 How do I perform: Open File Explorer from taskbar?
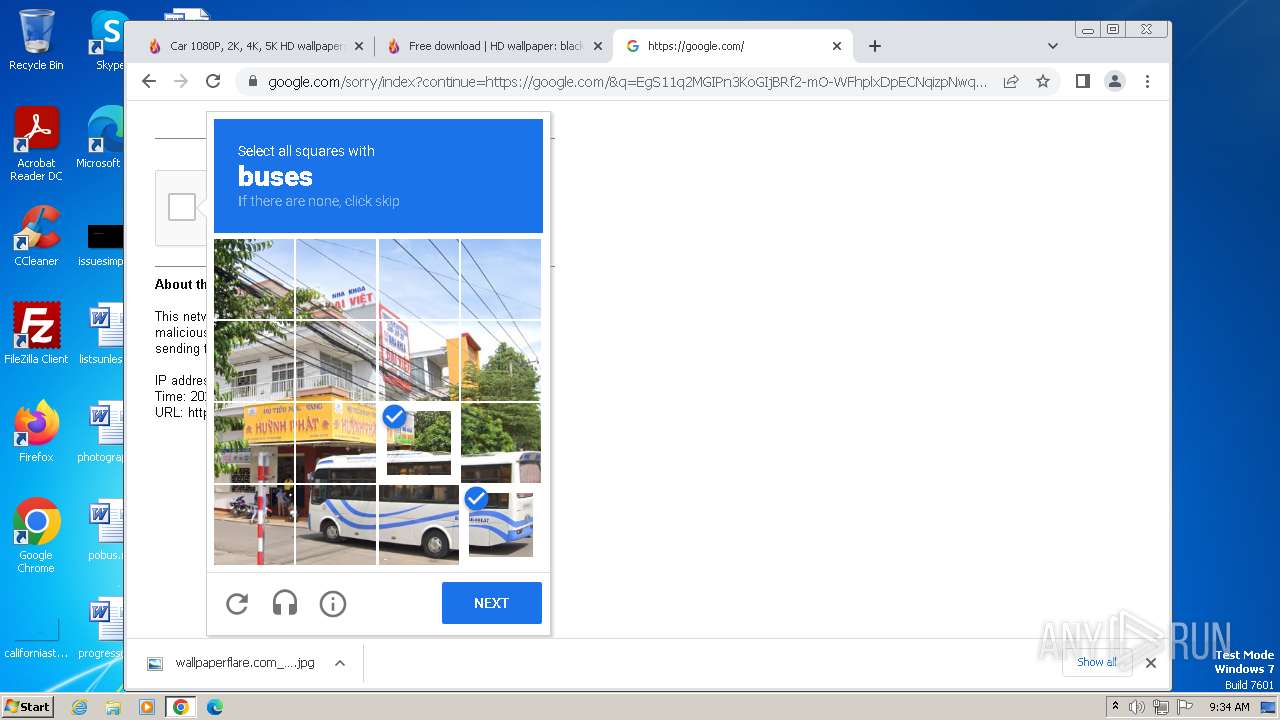point(113,707)
